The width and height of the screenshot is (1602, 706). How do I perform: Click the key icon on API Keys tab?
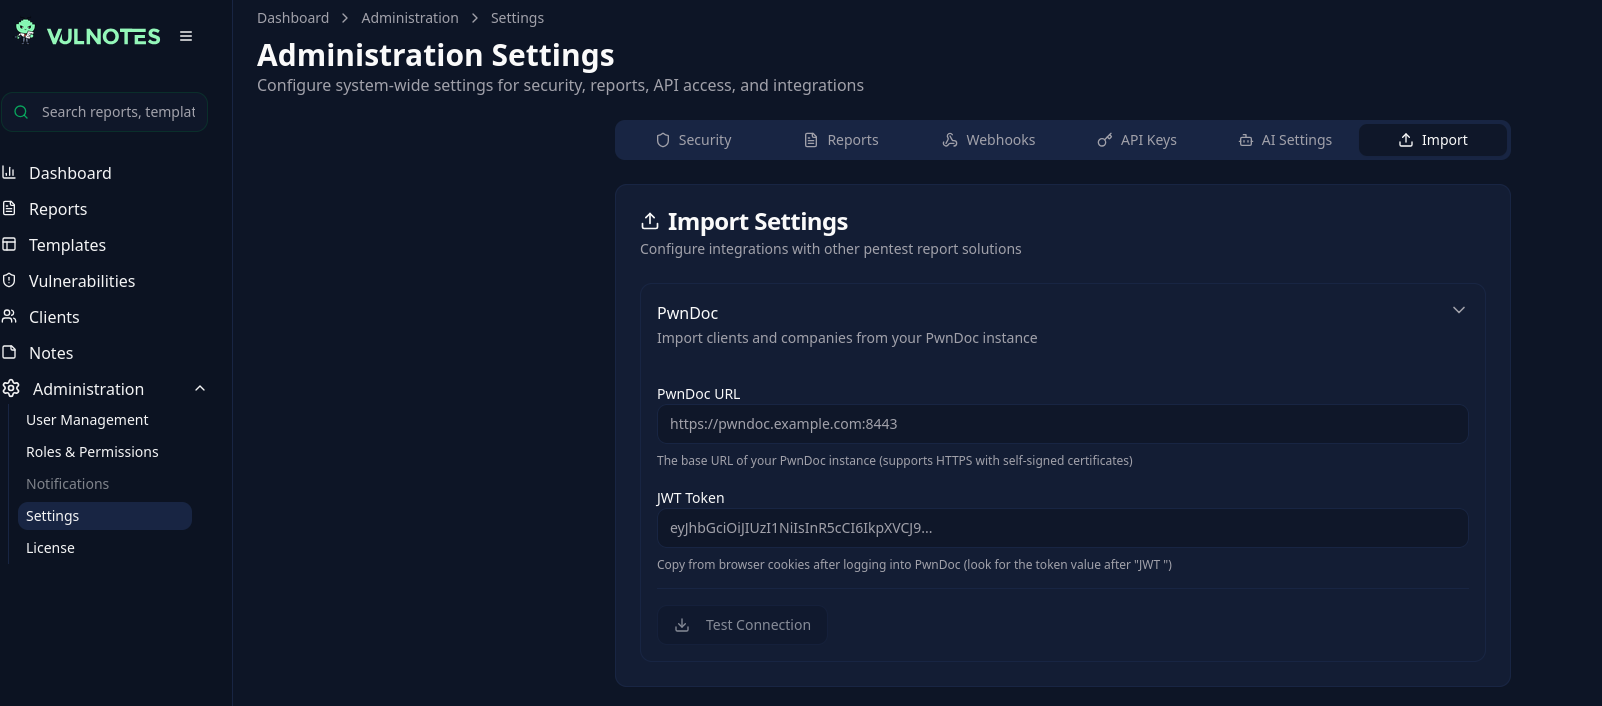[x=1105, y=140]
